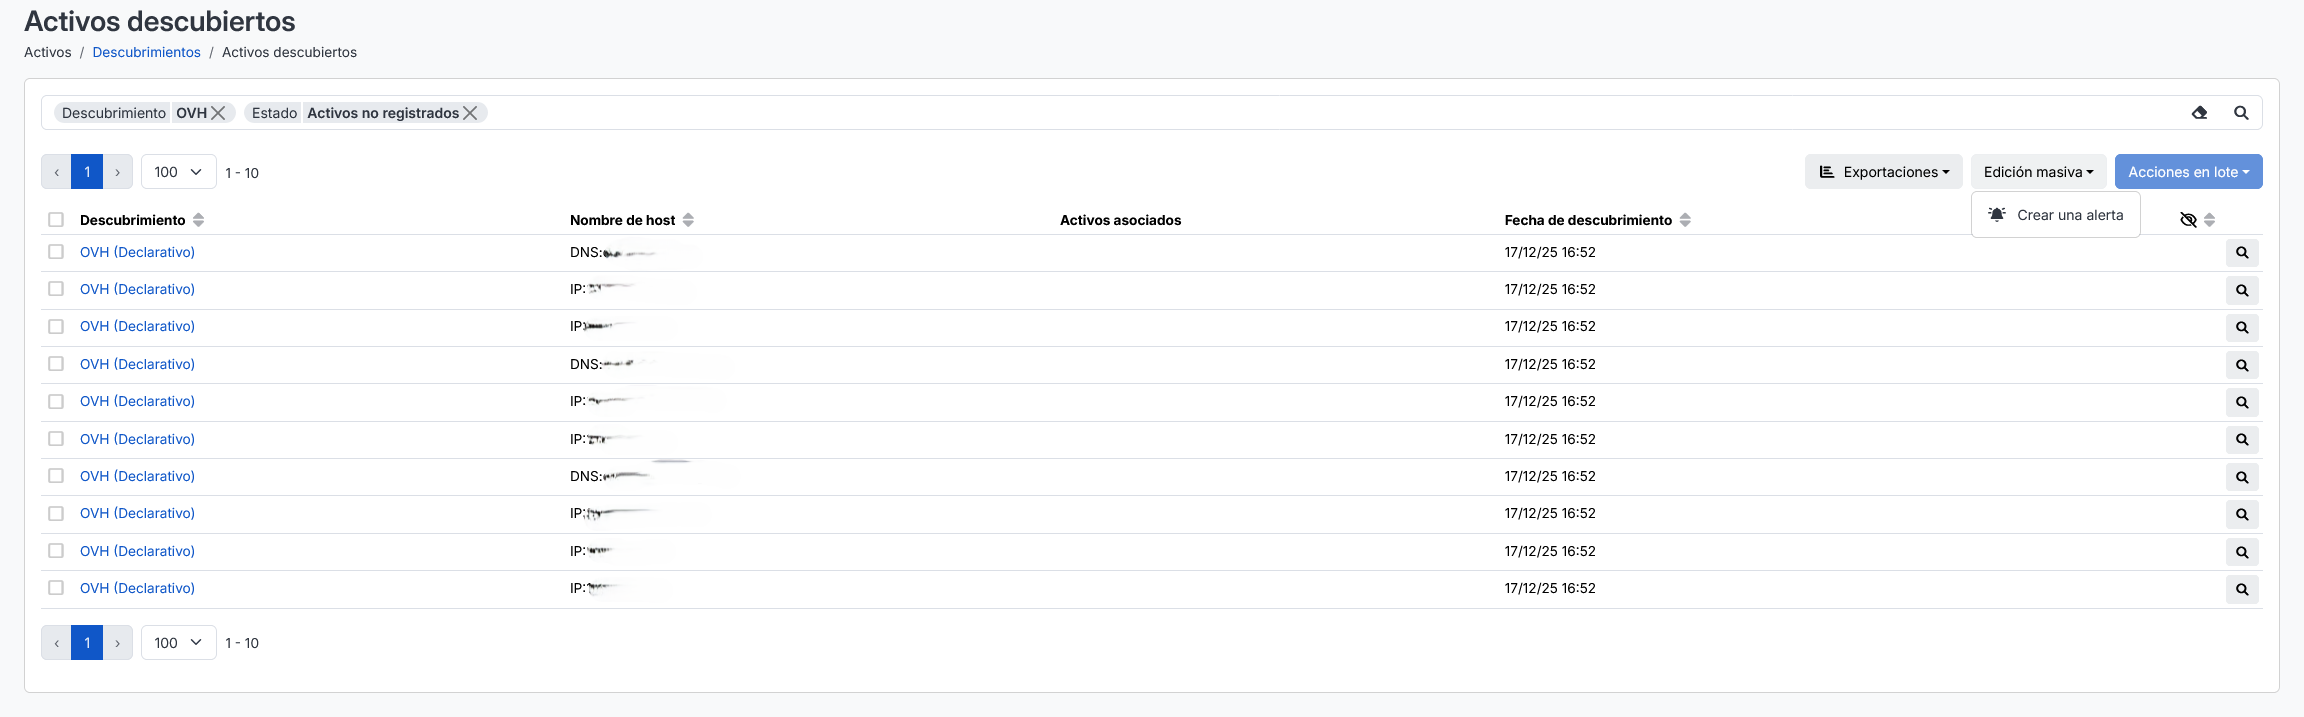
Task: Check the first row's checkbox
Action: point(56,252)
